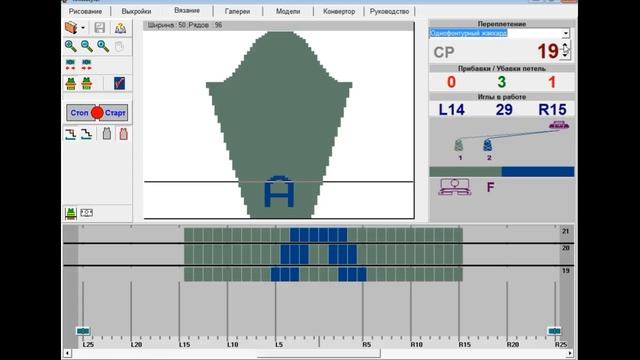Click the horizontal scrollbar thumb
Screen dimensions: 640x360
click(319, 353)
